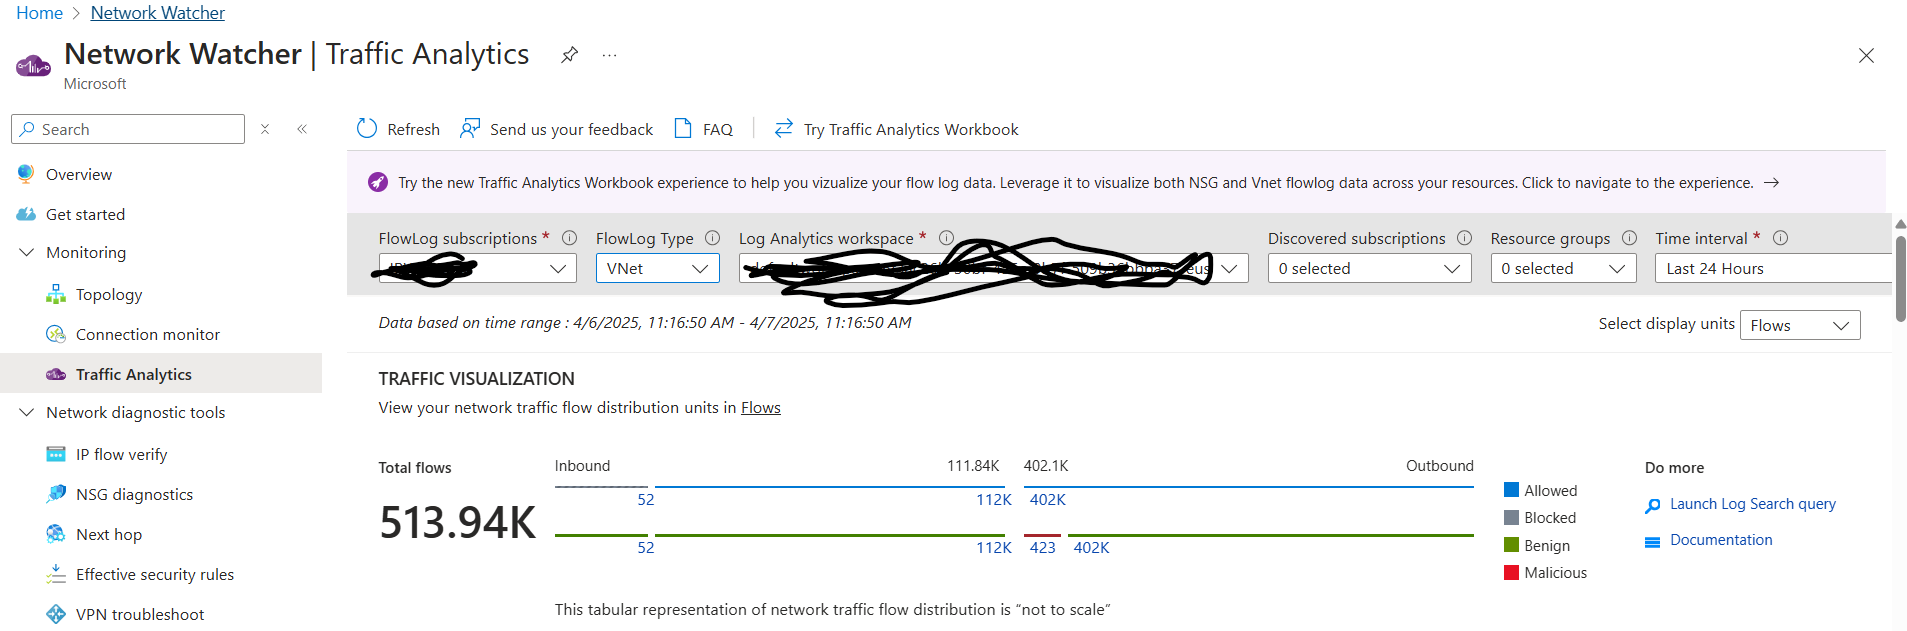
Task: Click the Topology icon in sidebar
Action: pos(56,294)
